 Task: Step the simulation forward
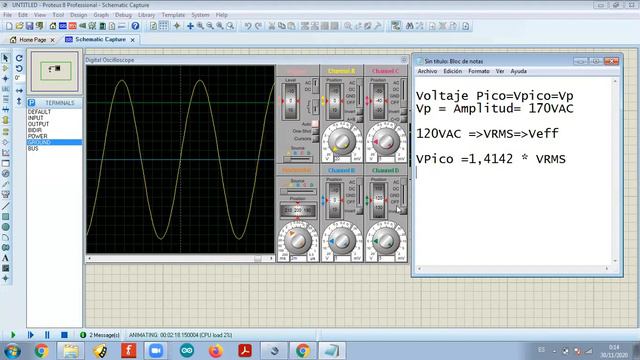pyautogui.click(x=31, y=335)
